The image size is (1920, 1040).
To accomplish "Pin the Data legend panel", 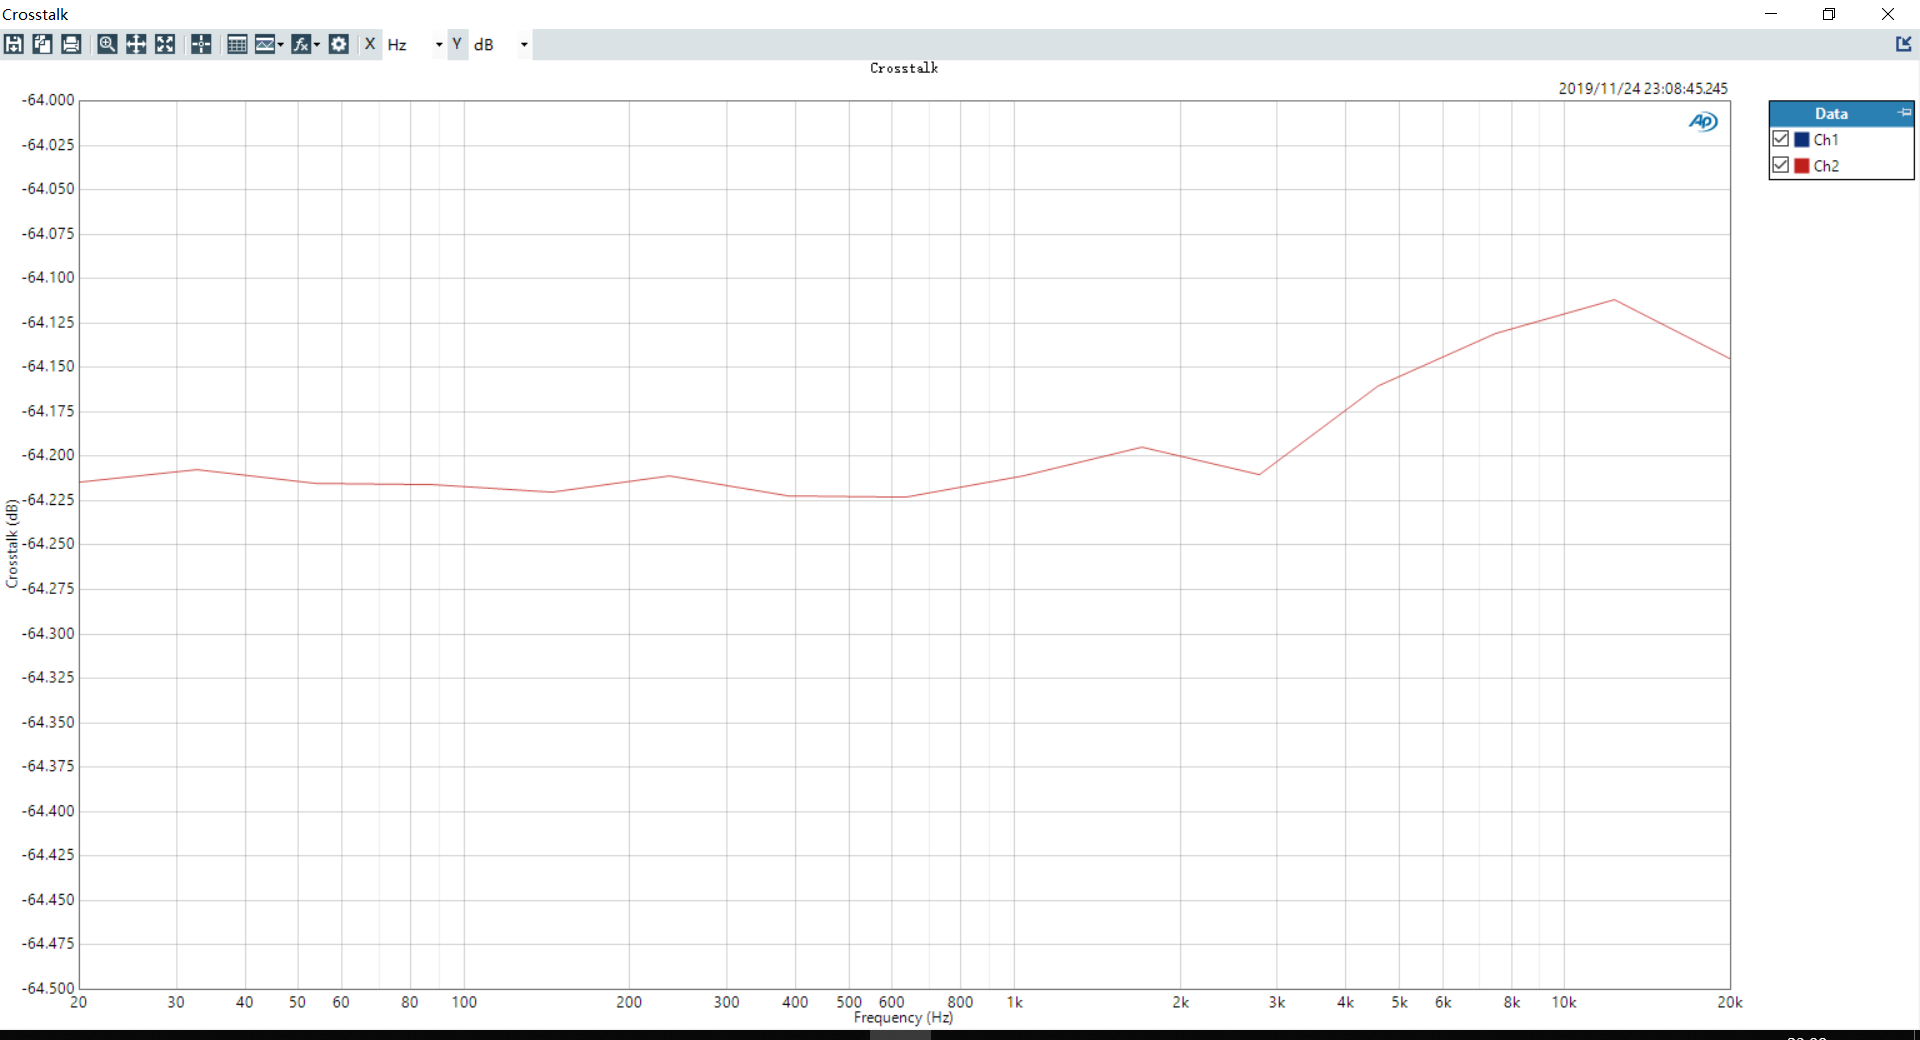I will (1904, 113).
